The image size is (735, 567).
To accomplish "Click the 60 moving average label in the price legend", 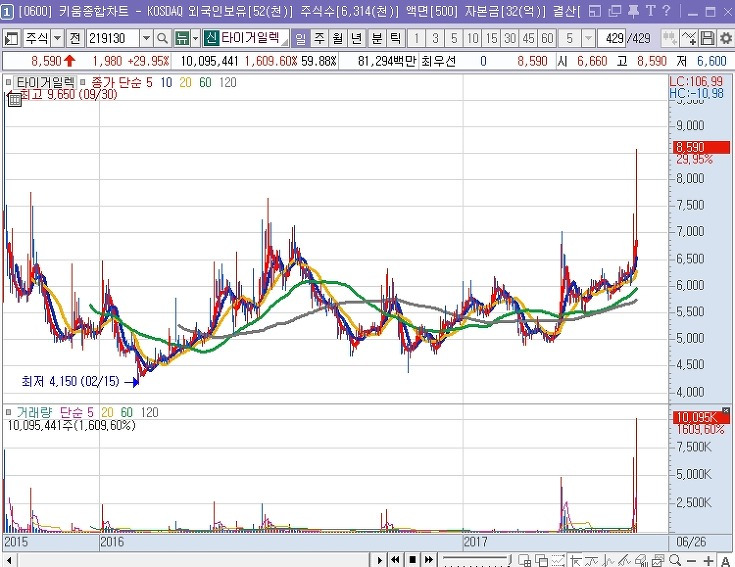I will (205, 82).
